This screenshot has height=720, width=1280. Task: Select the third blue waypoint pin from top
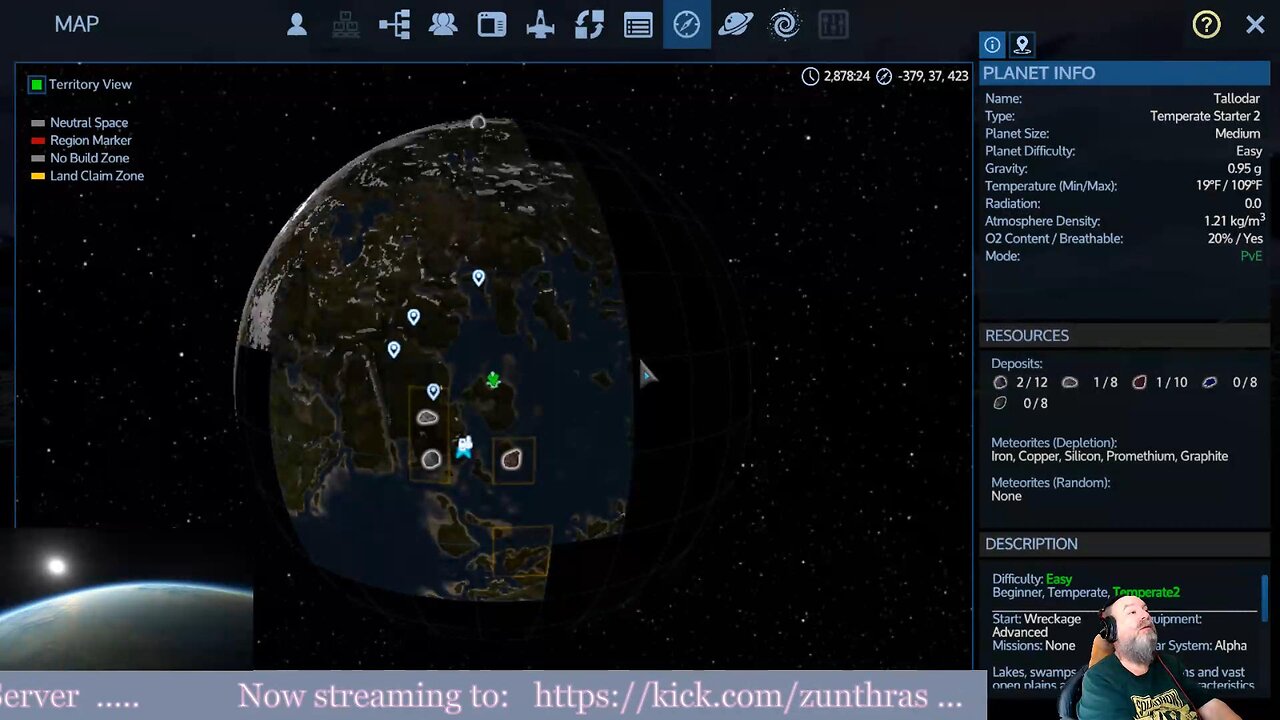(393, 349)
